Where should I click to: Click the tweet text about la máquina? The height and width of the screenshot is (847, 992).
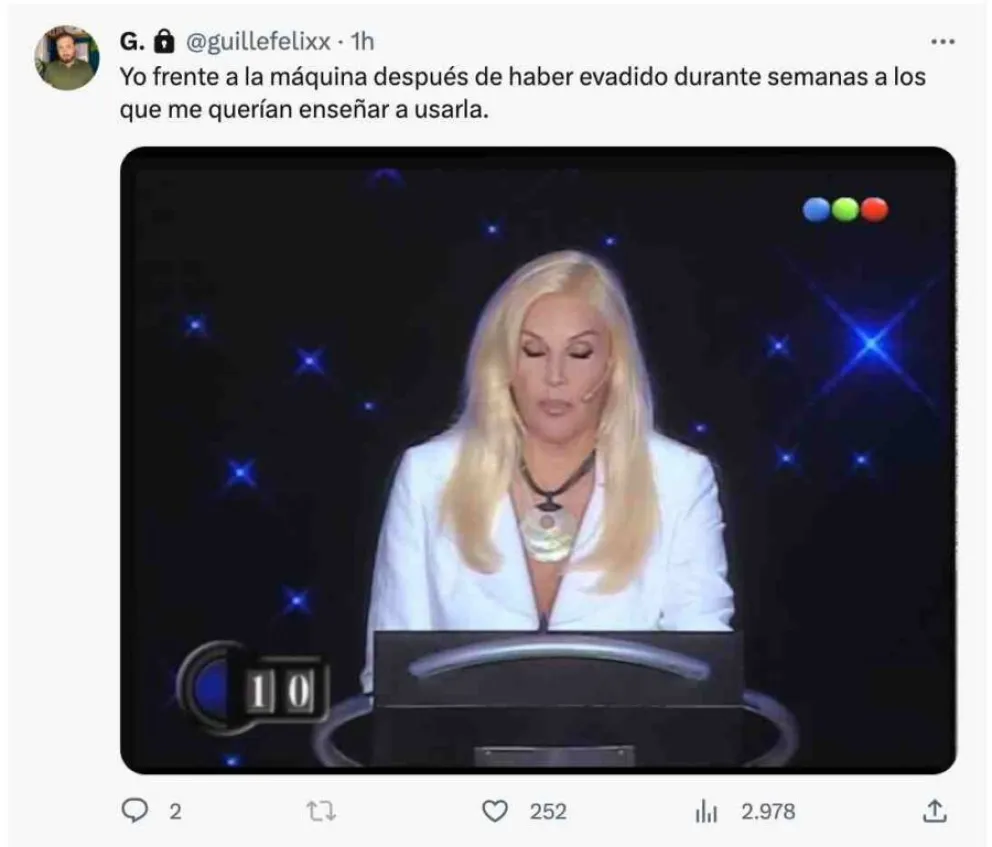click(523, 93)
